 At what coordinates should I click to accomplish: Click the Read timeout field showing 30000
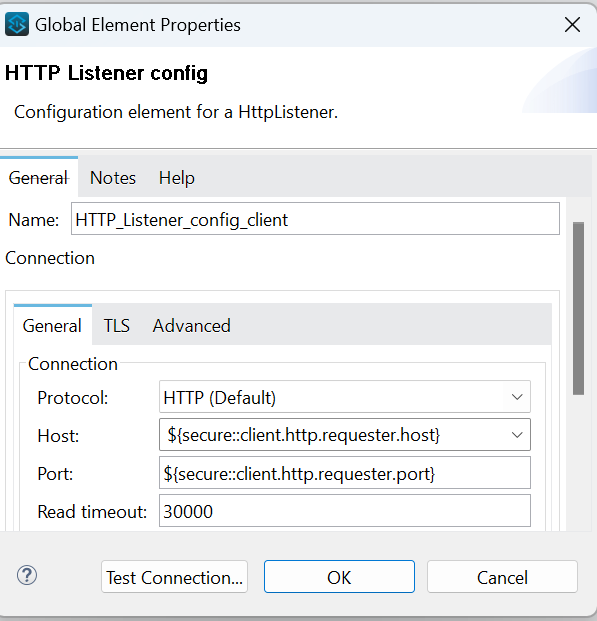[x=345, y=511]
